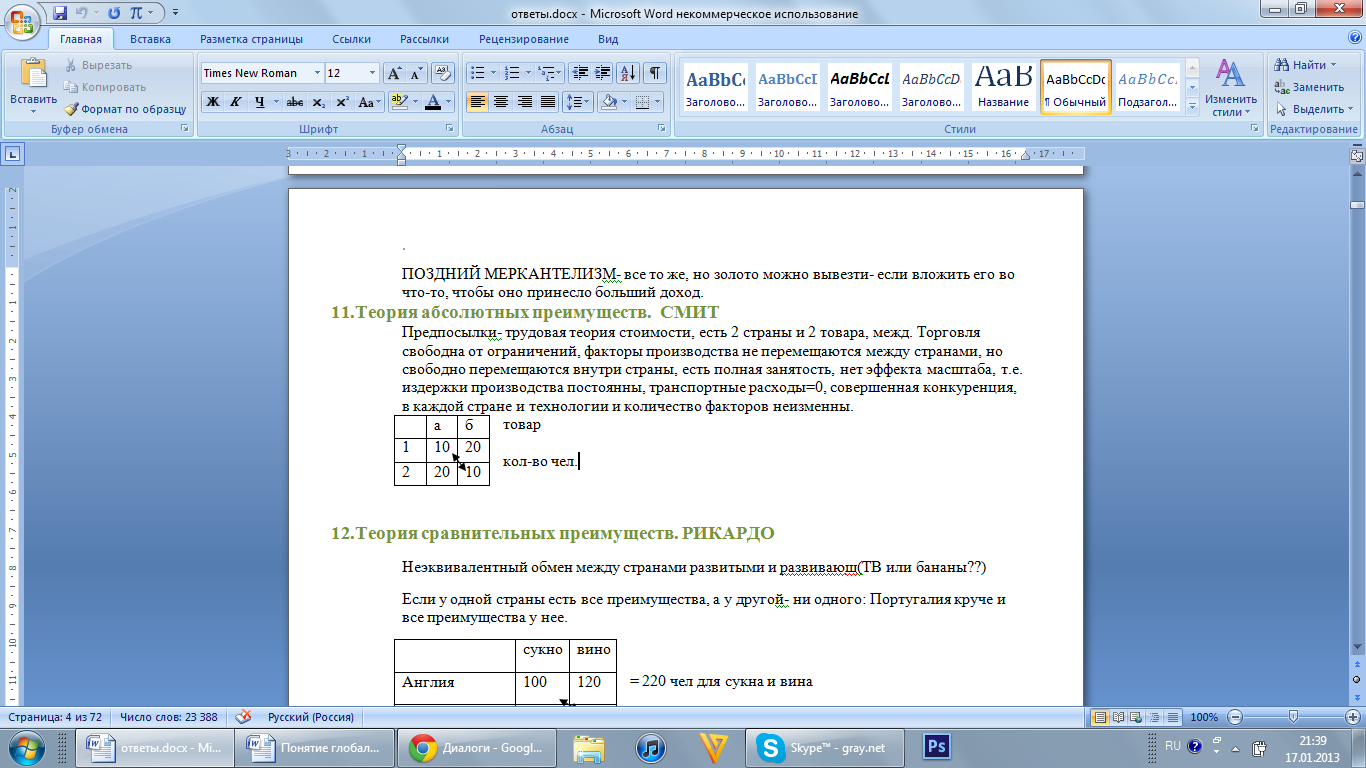1366x768 pixels.
Task: Open borders dropdown arrow
Action: (x=656, y=102)
